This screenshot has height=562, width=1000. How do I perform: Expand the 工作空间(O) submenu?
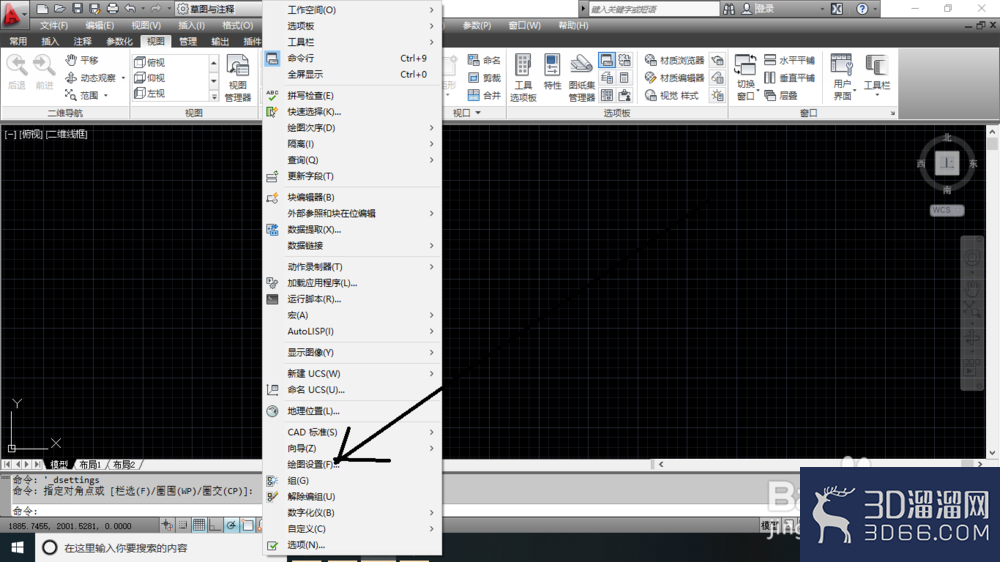[352, 10]
